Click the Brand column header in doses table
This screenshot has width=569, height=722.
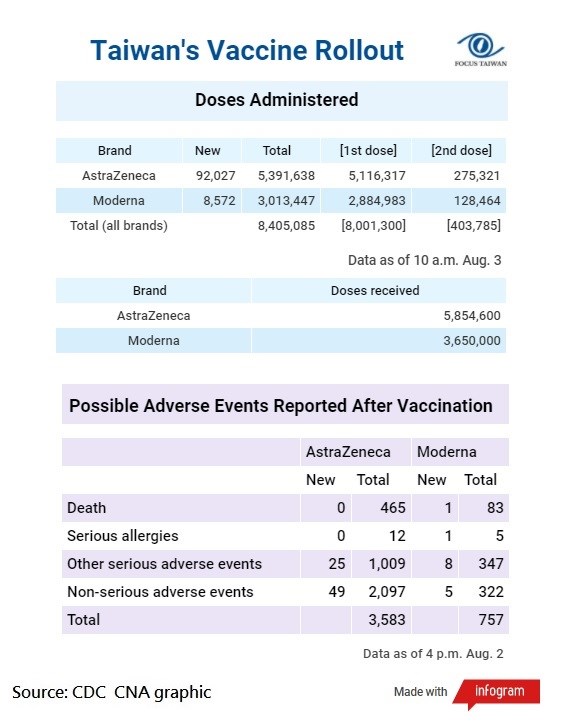[115, 151]
